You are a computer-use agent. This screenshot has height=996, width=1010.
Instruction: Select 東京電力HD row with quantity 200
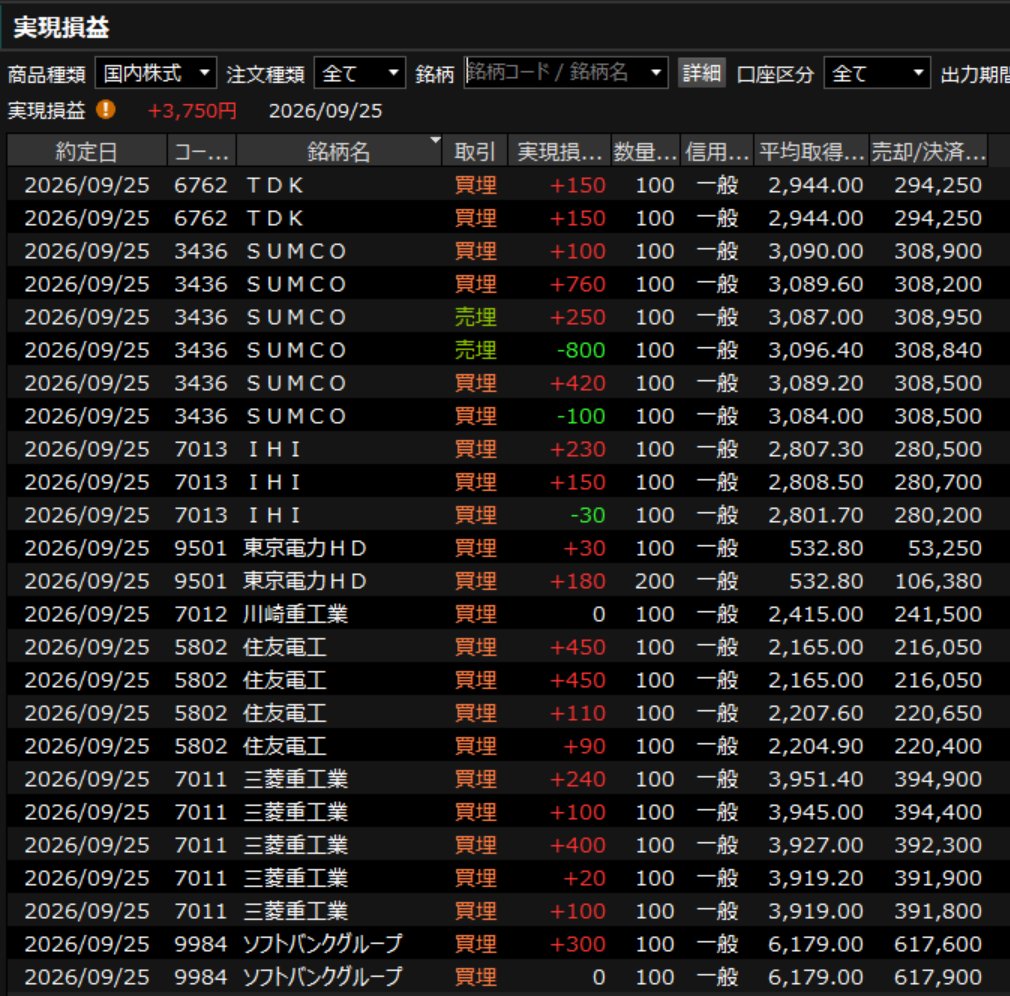point(497,580)
